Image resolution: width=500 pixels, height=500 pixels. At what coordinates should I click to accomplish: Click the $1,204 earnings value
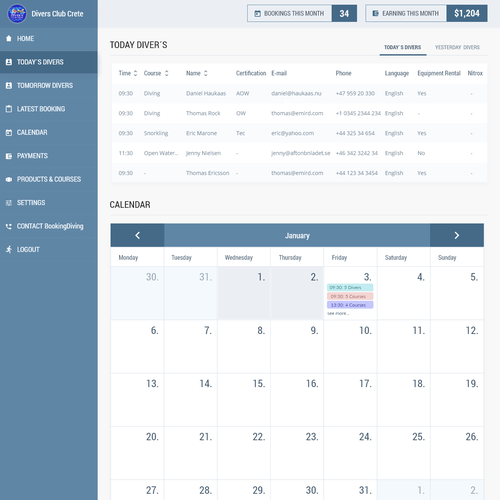[467, 13]
